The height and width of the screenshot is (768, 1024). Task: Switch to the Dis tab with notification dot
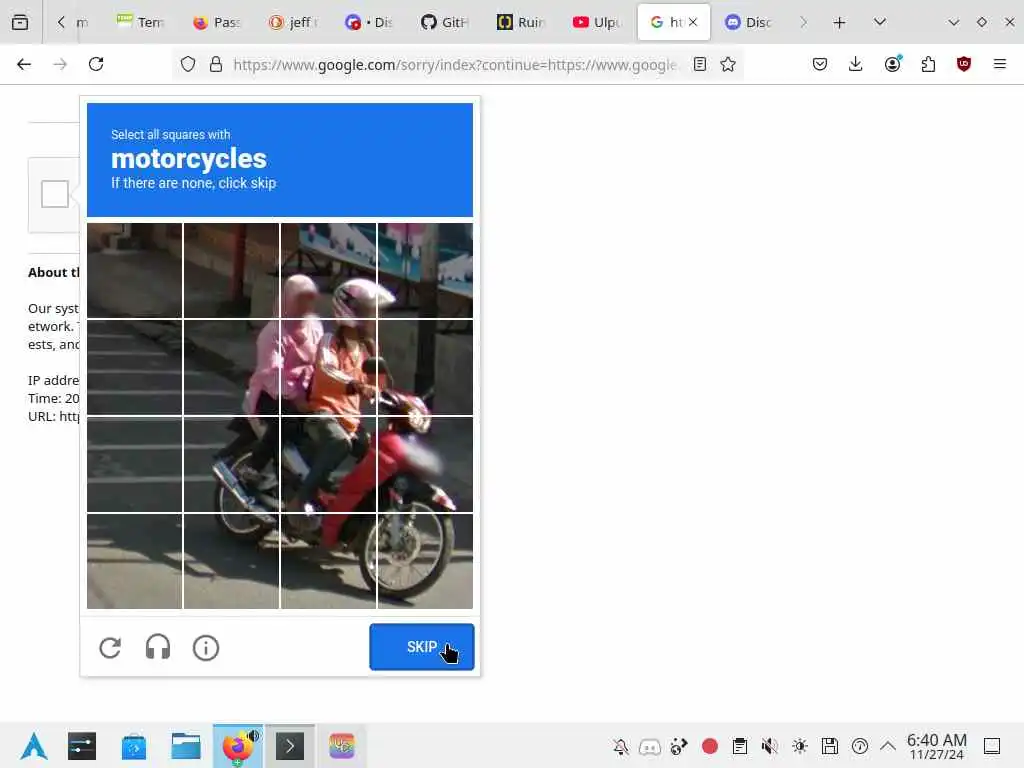[x=370, y=22]
